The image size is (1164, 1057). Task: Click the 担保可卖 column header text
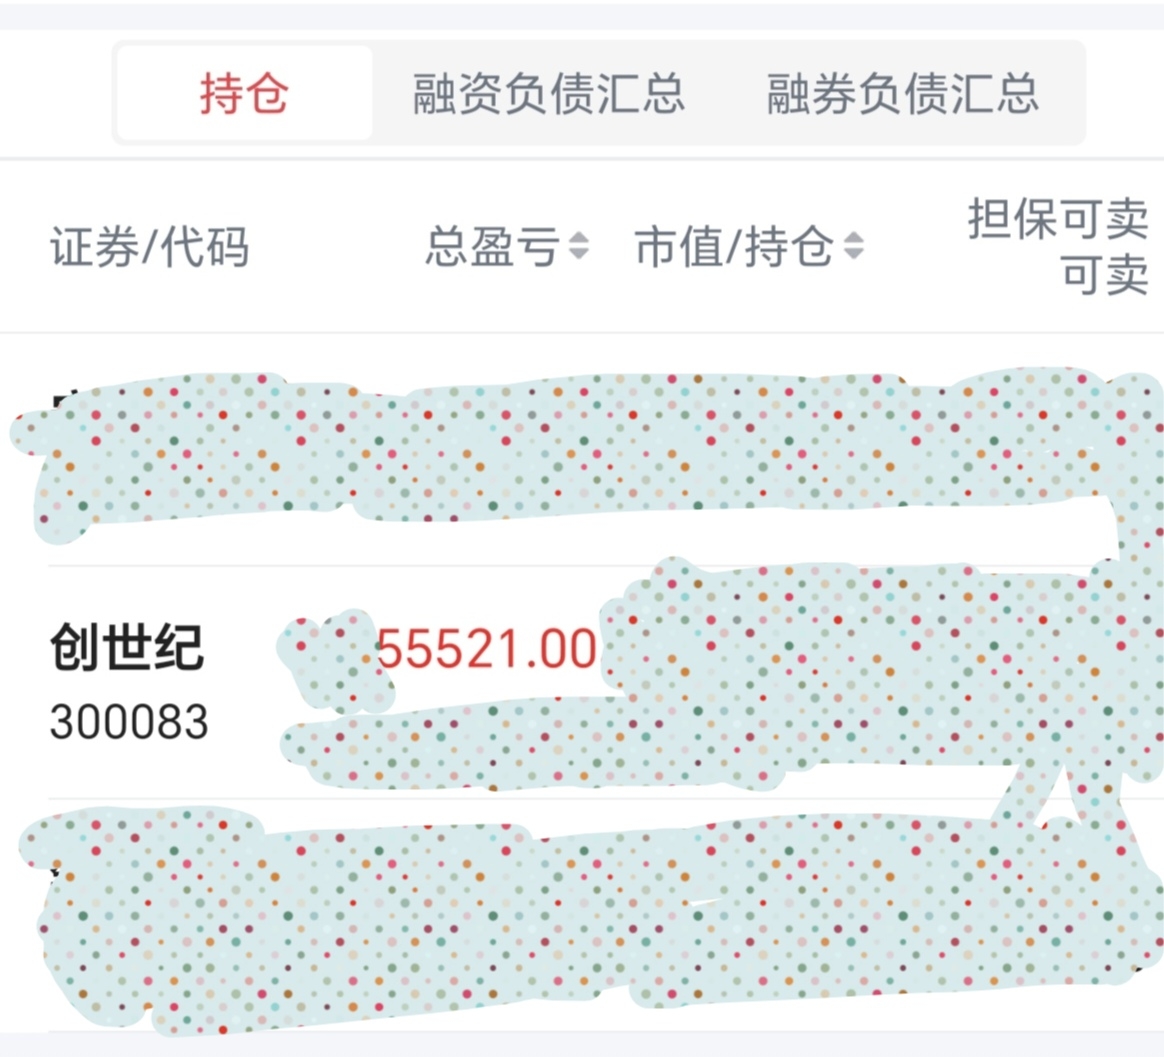pyautogui.click(x=1058, y=219)
